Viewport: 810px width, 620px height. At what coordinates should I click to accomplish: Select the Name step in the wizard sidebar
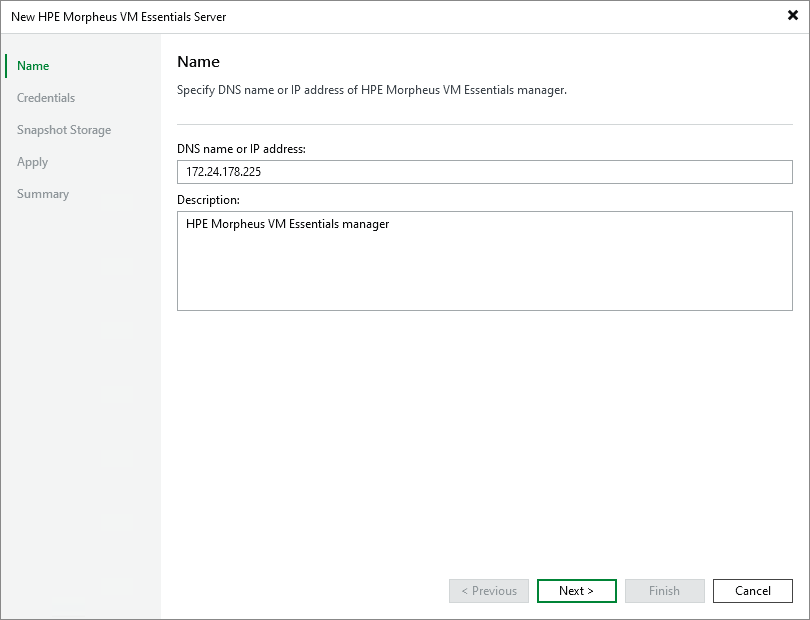click(x=32, y=65)
